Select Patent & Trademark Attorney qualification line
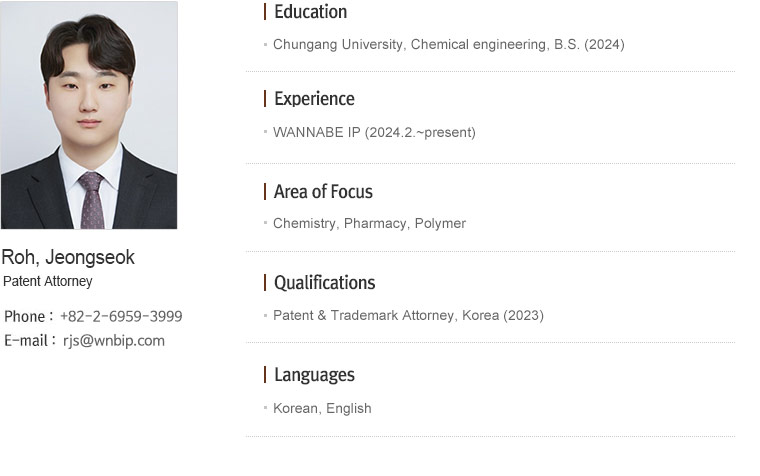 coord(409,316)
